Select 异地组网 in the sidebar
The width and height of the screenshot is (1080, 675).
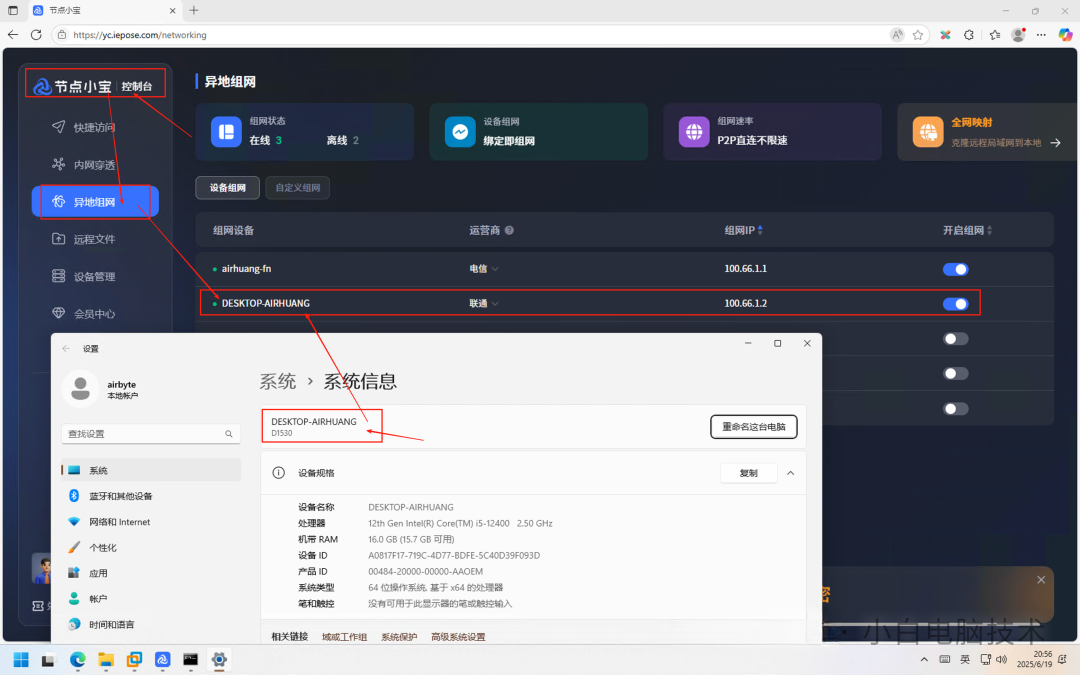(95, 202)
